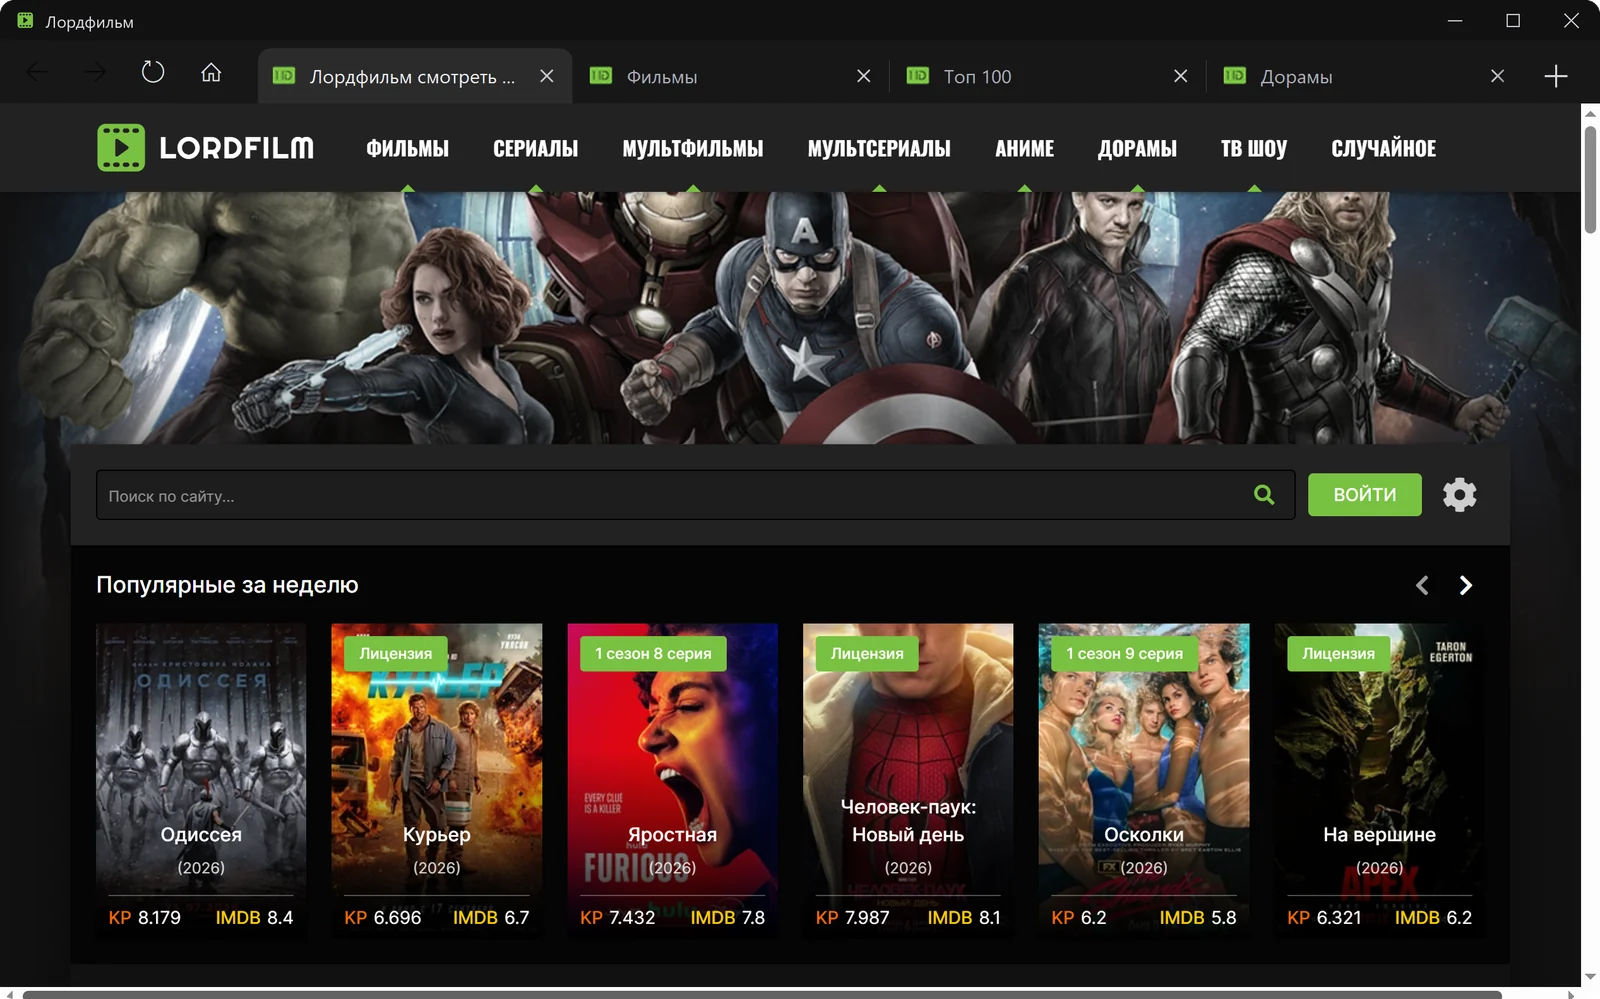
Task: Open the АНИМЕ menu
Action: click(1024, 148)
